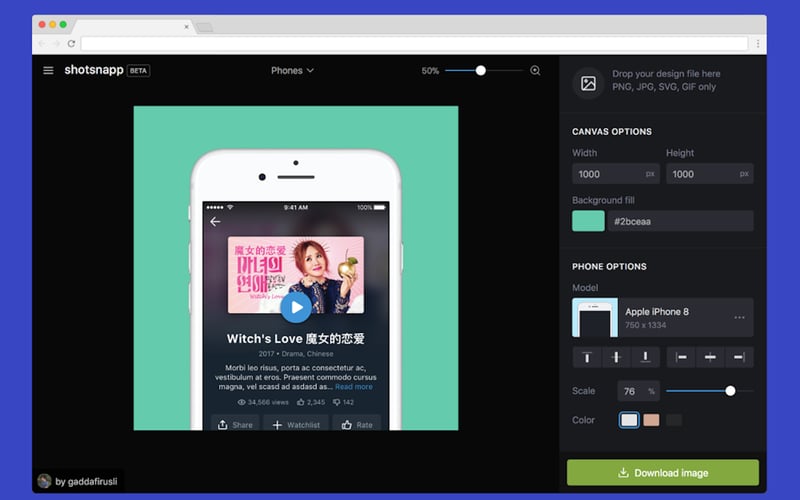Adjust the canvas zoom slider handle
This screenshot has height=500, width=800.
pyautogui.click(x=481, y=70)
